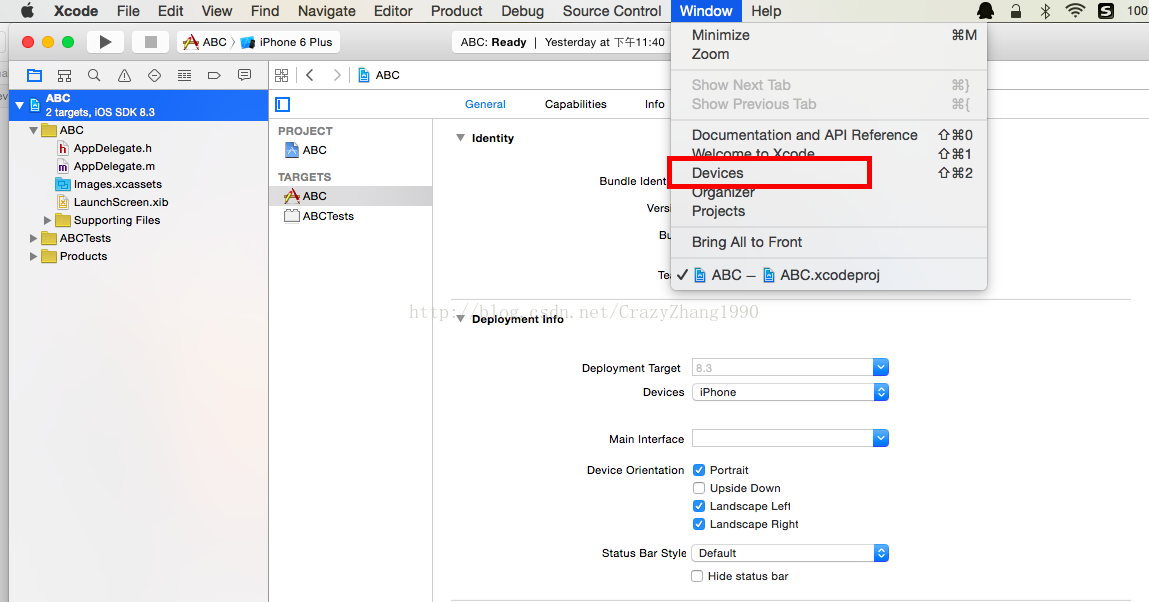Open the Status Bar Style dropdown
The height and width of the screenshot is (602, 1149).
click(x=790, y=553)
